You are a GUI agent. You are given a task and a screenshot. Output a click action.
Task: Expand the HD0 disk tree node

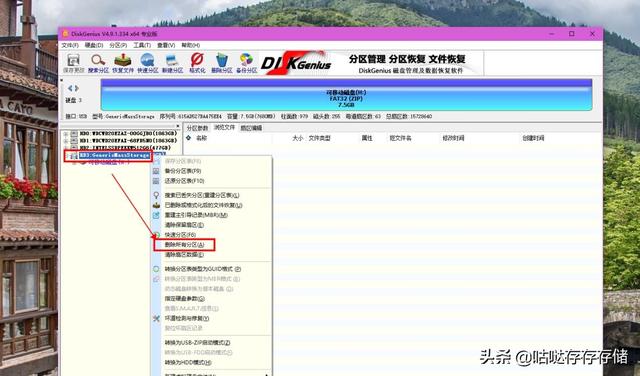[66, 134]
